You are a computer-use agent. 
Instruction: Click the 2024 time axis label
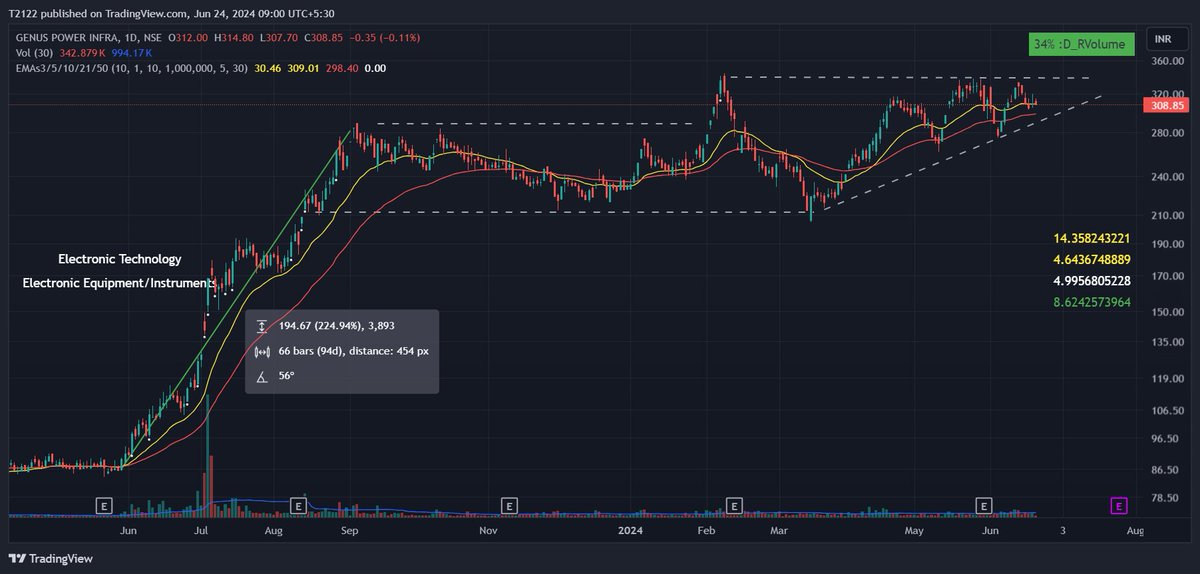tap(628, 531)
